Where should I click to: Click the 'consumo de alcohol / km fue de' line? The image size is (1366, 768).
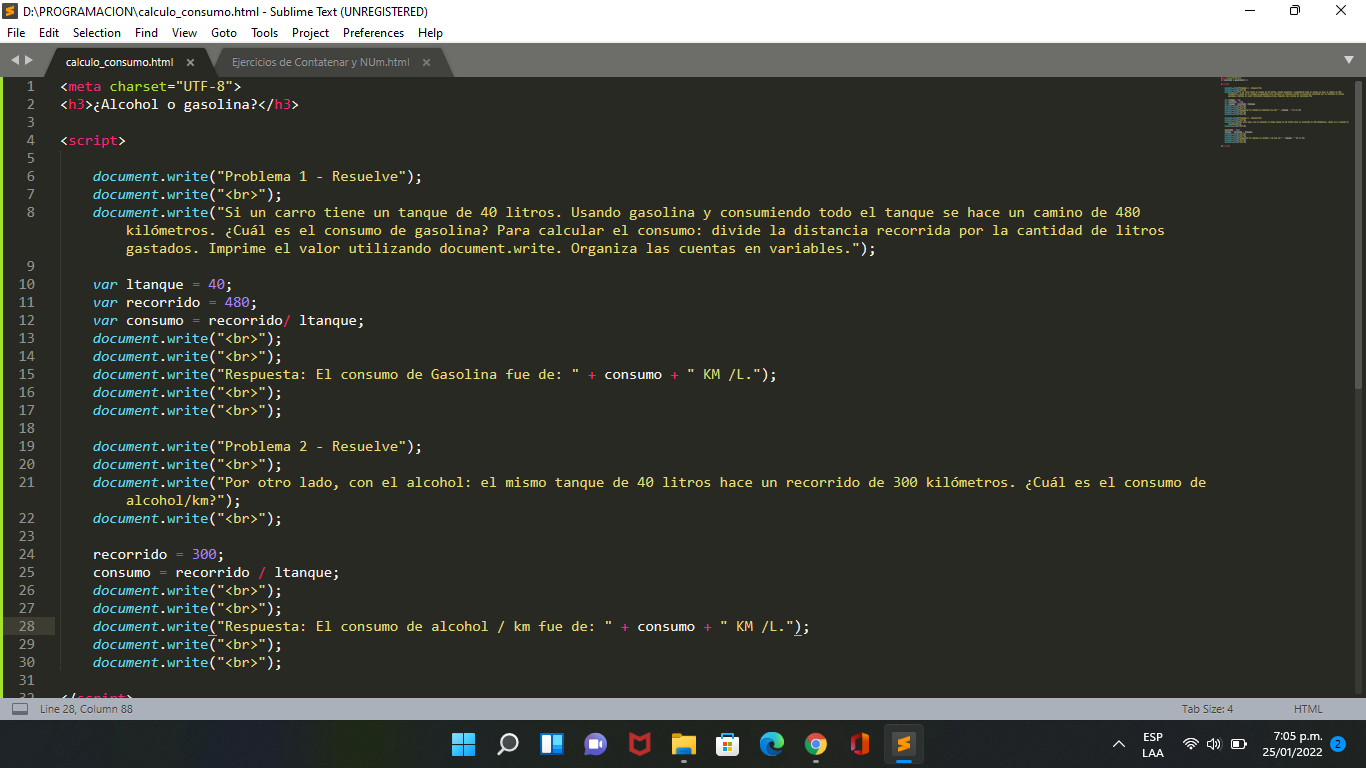click(x=451, y=626)
